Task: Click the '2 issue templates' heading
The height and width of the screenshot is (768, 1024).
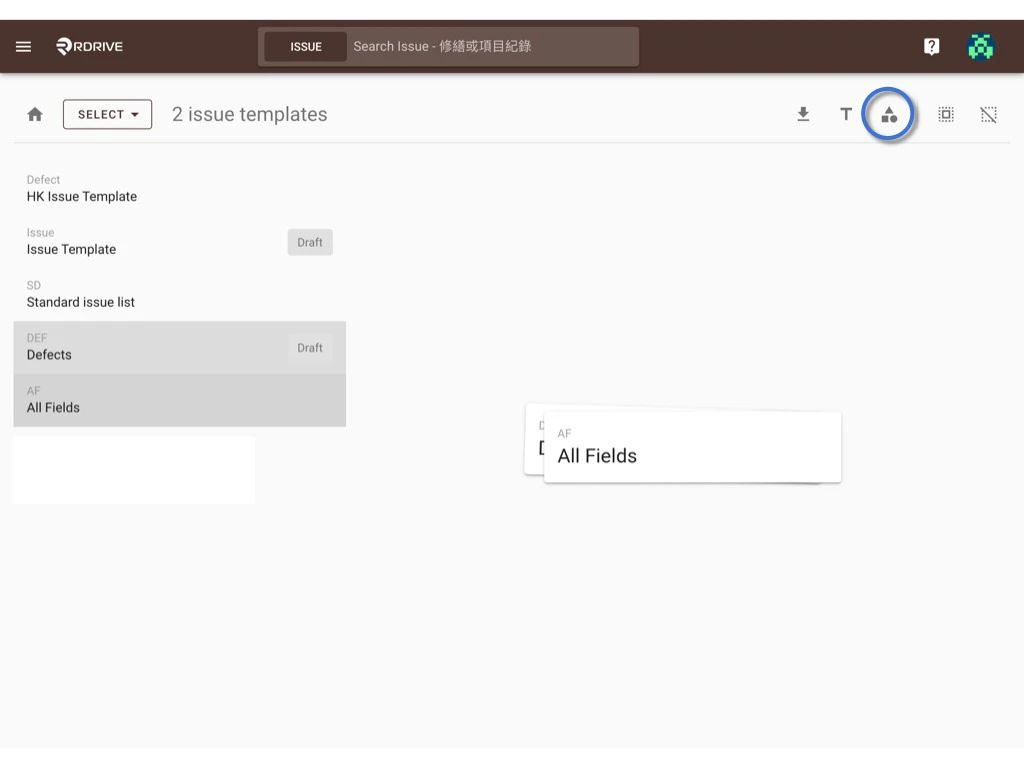Action: [249, 114]
